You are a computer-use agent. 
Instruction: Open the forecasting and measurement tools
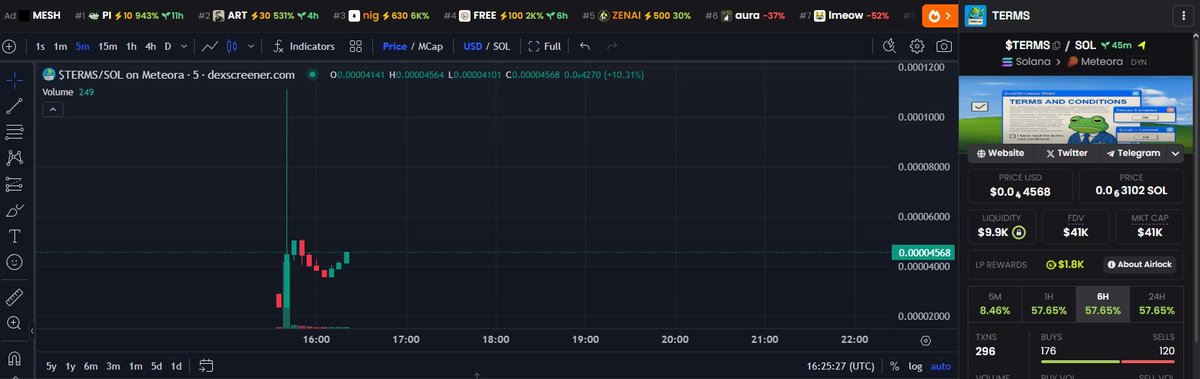(x=15, y=185)
